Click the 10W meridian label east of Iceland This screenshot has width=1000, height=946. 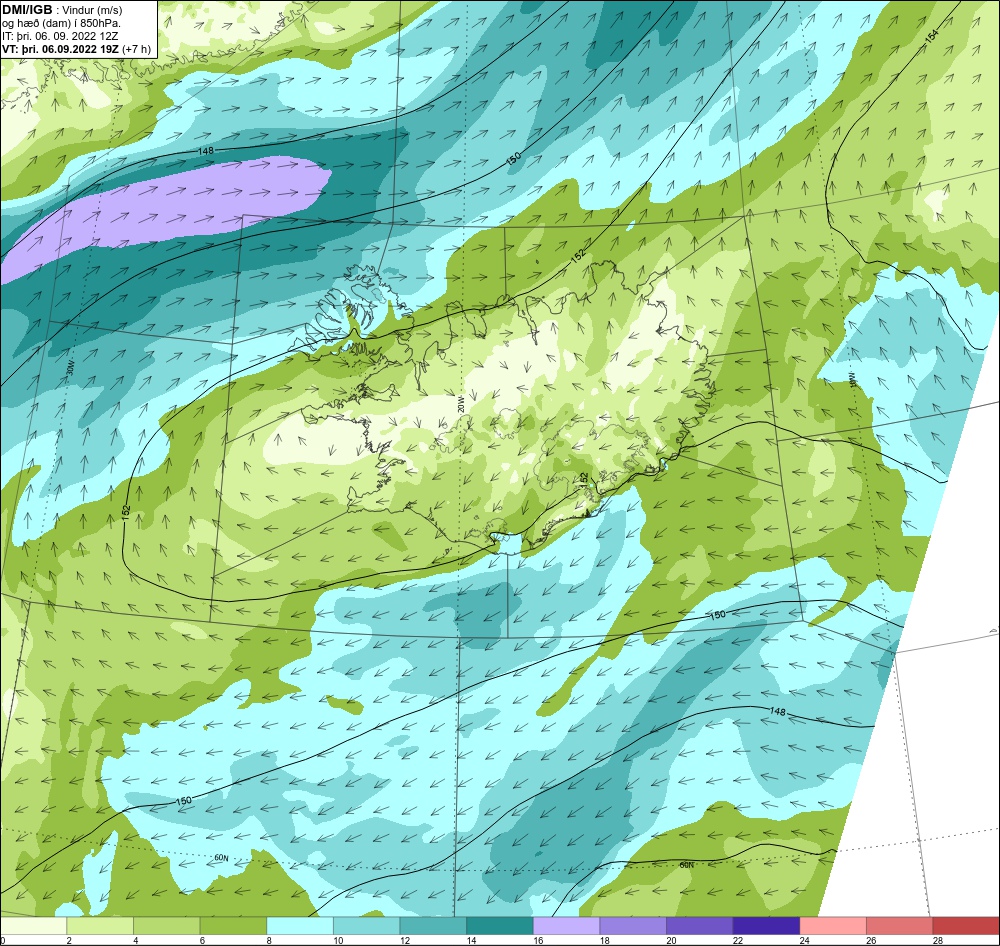click(x=851, y=379)
